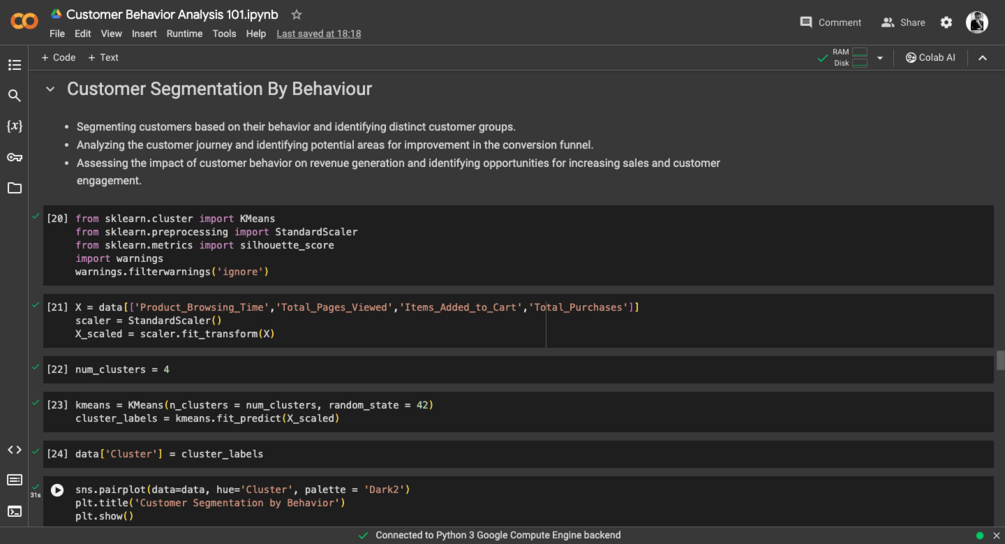Screen dimensions: 1005x544
Task: Click the Last saved at 18:18 link
Action: 318,33
